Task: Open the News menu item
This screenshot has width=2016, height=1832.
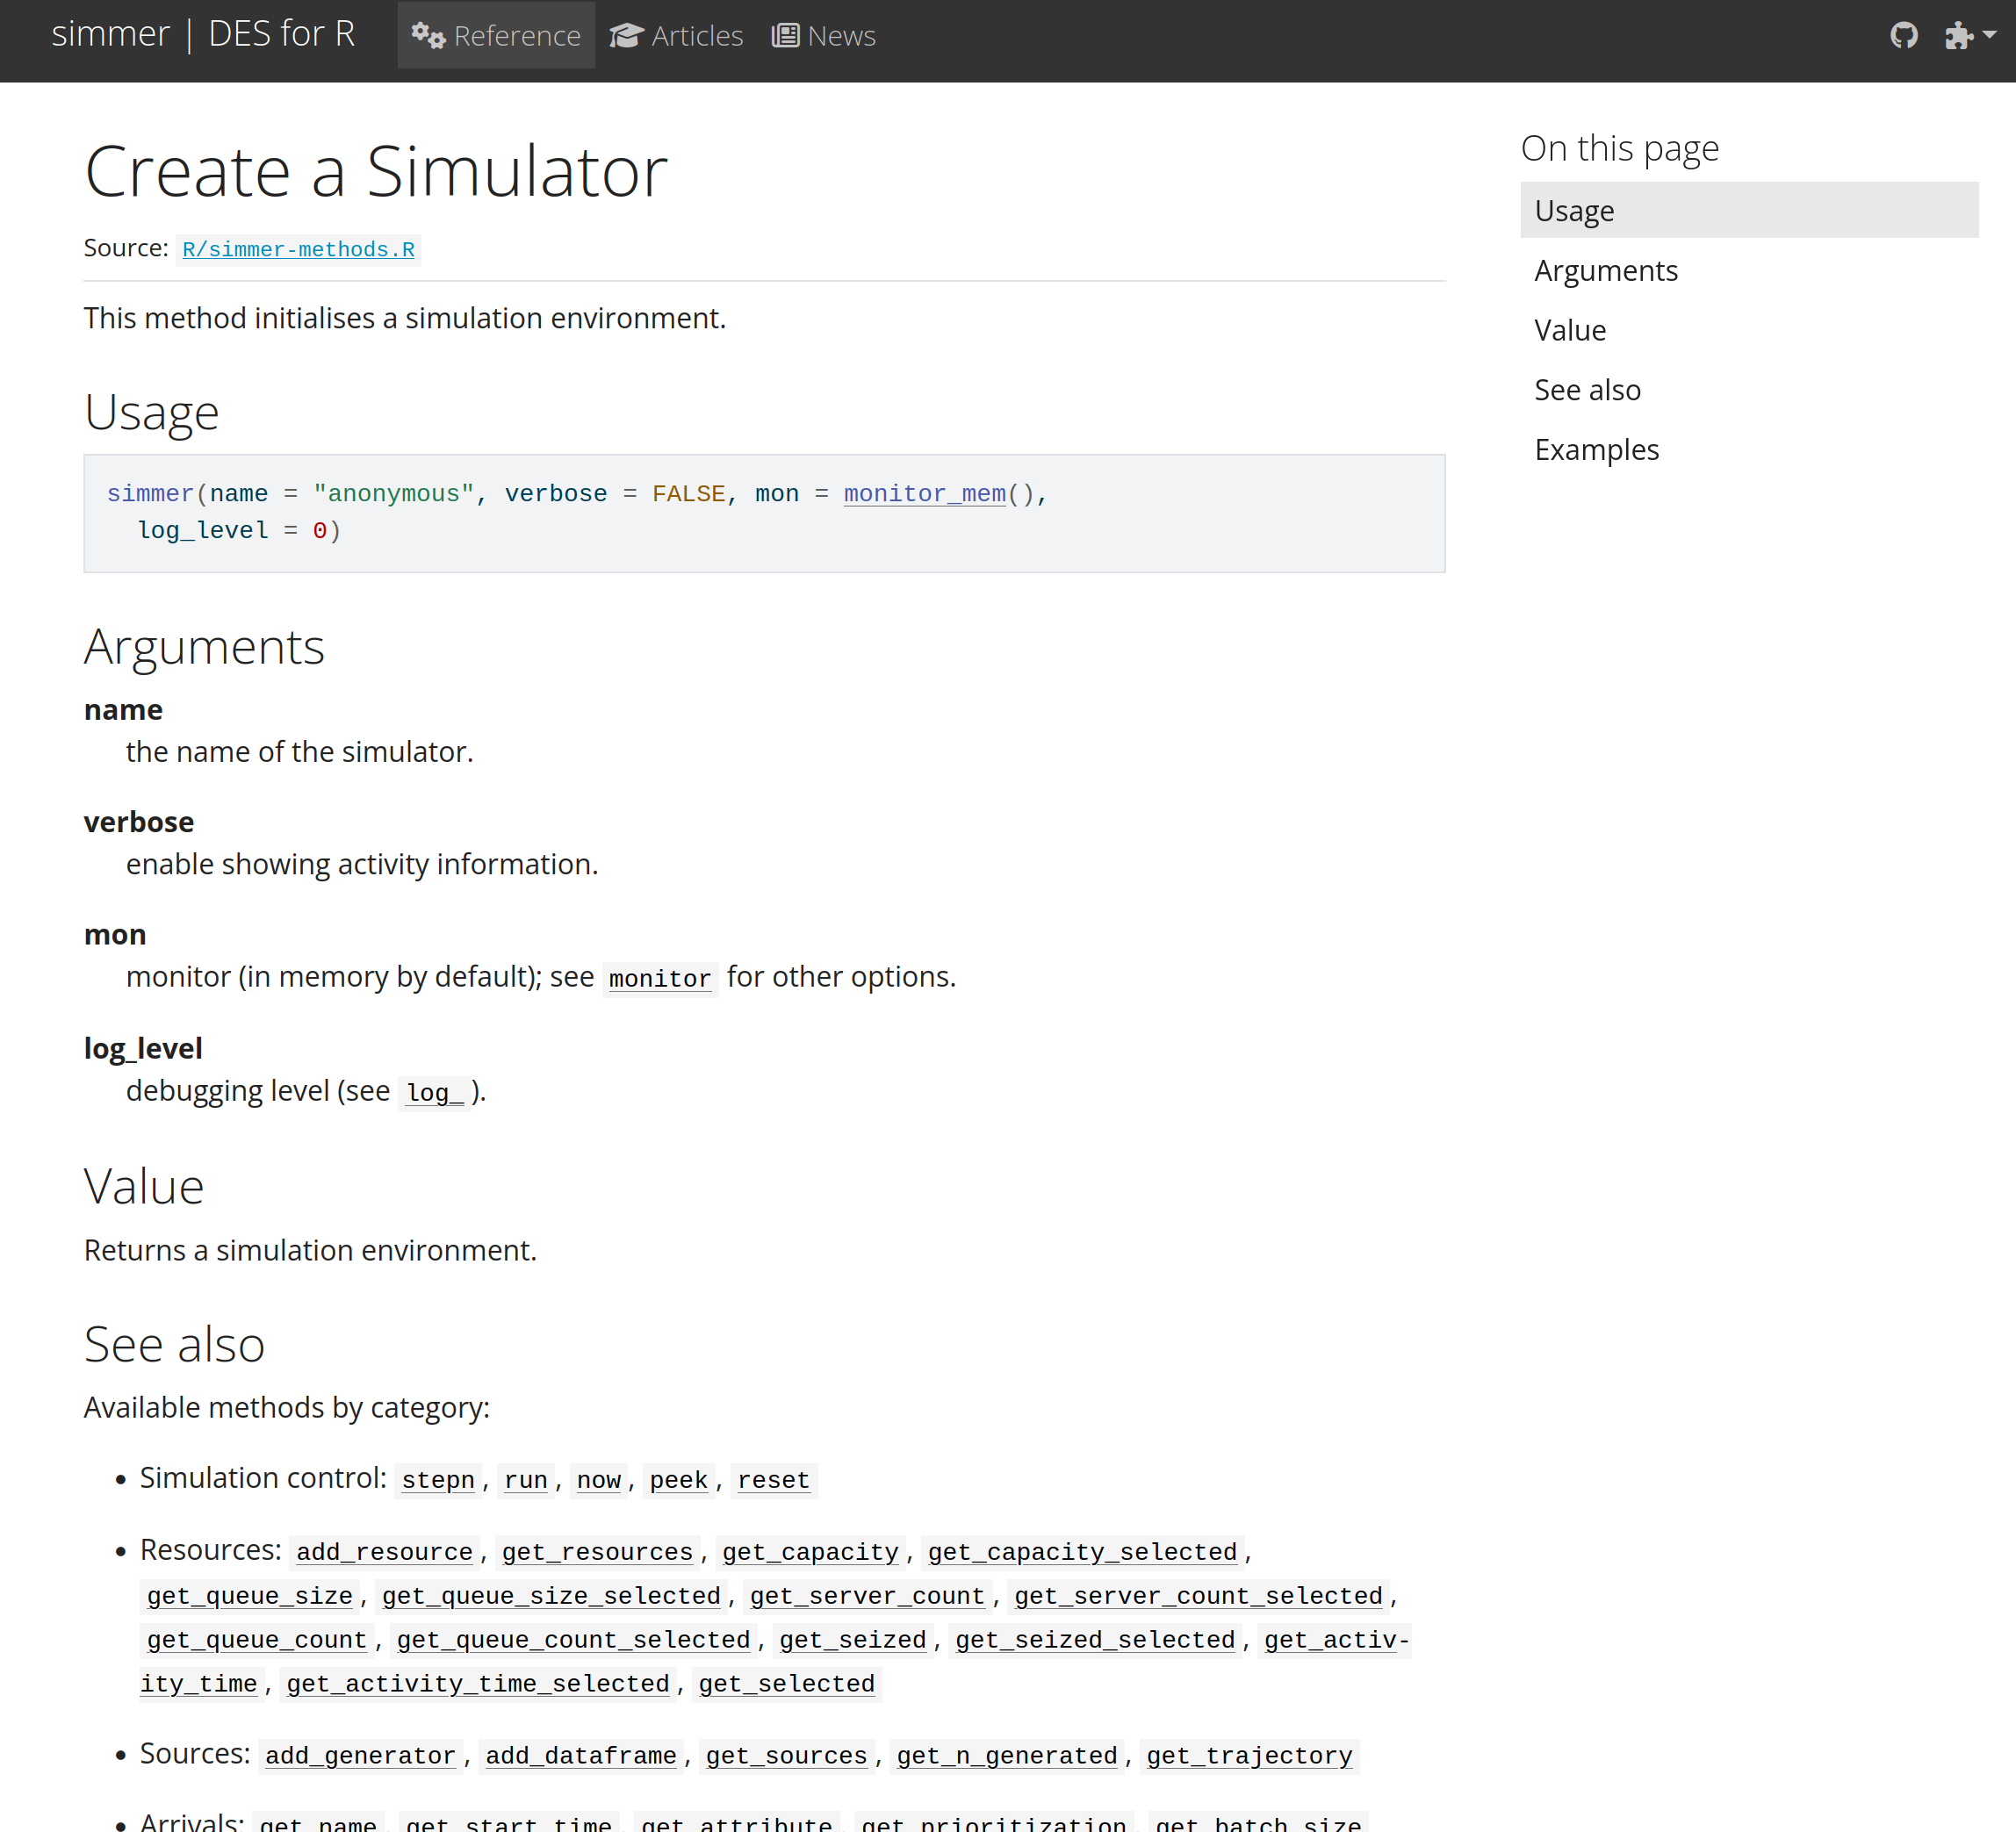Action: point(840,36)
